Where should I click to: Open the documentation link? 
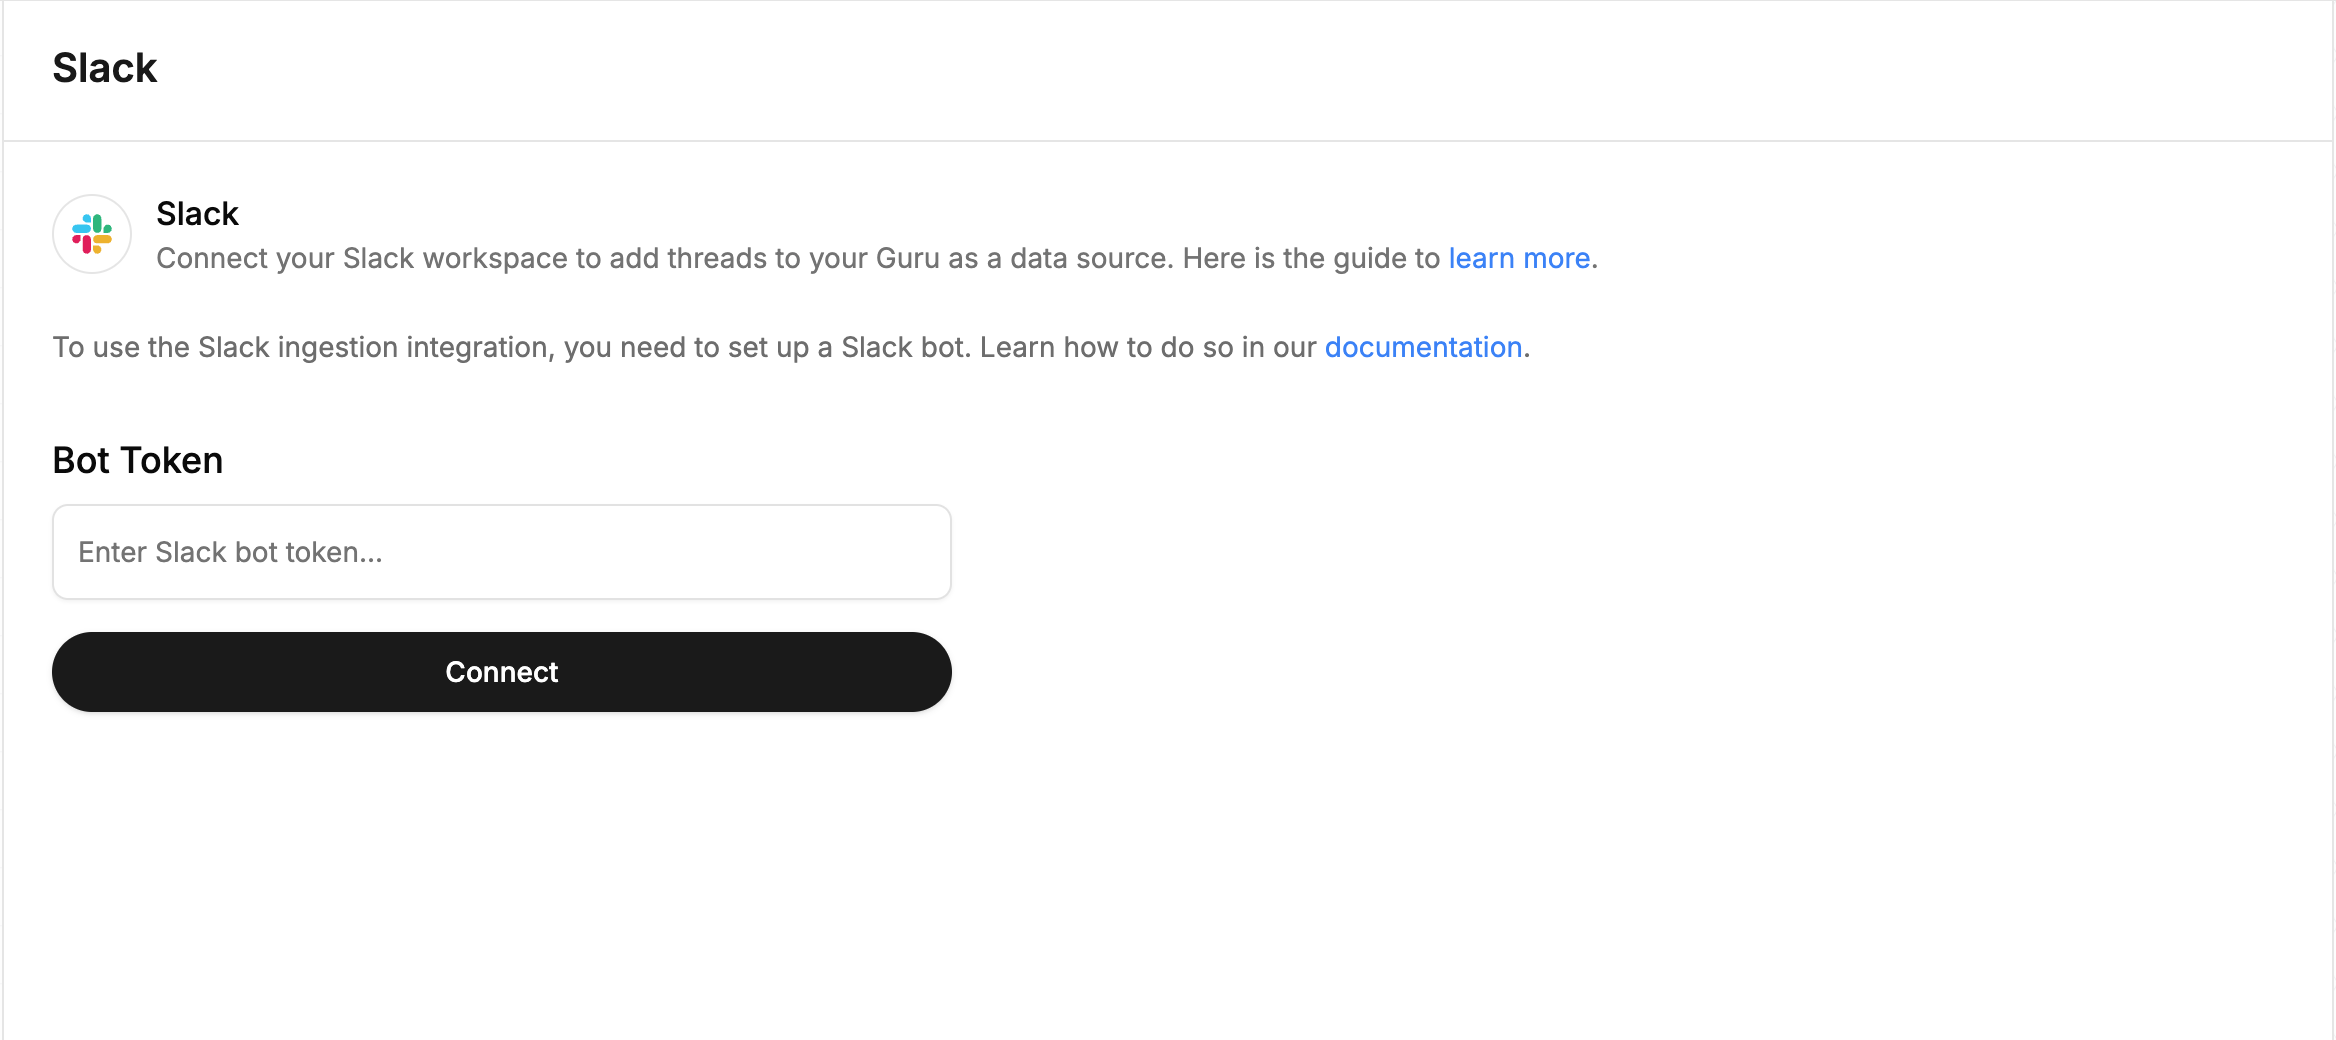point(1423,347)
